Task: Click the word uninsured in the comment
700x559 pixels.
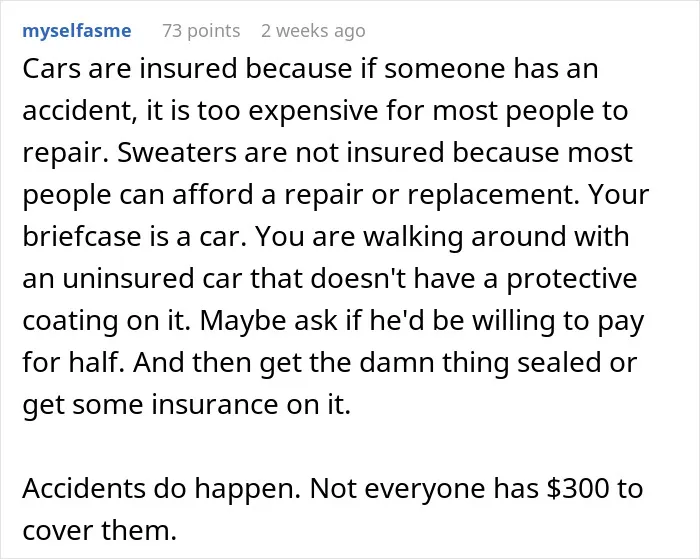Action: tap(128, 278)
